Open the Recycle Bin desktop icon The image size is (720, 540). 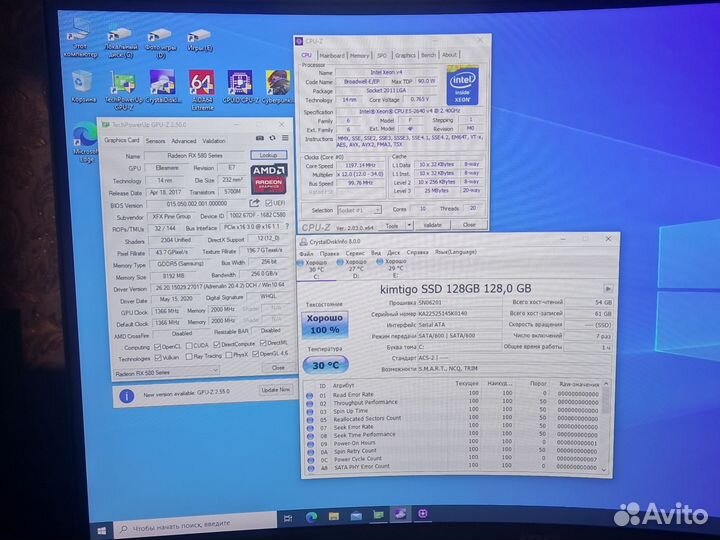(83, 87)
